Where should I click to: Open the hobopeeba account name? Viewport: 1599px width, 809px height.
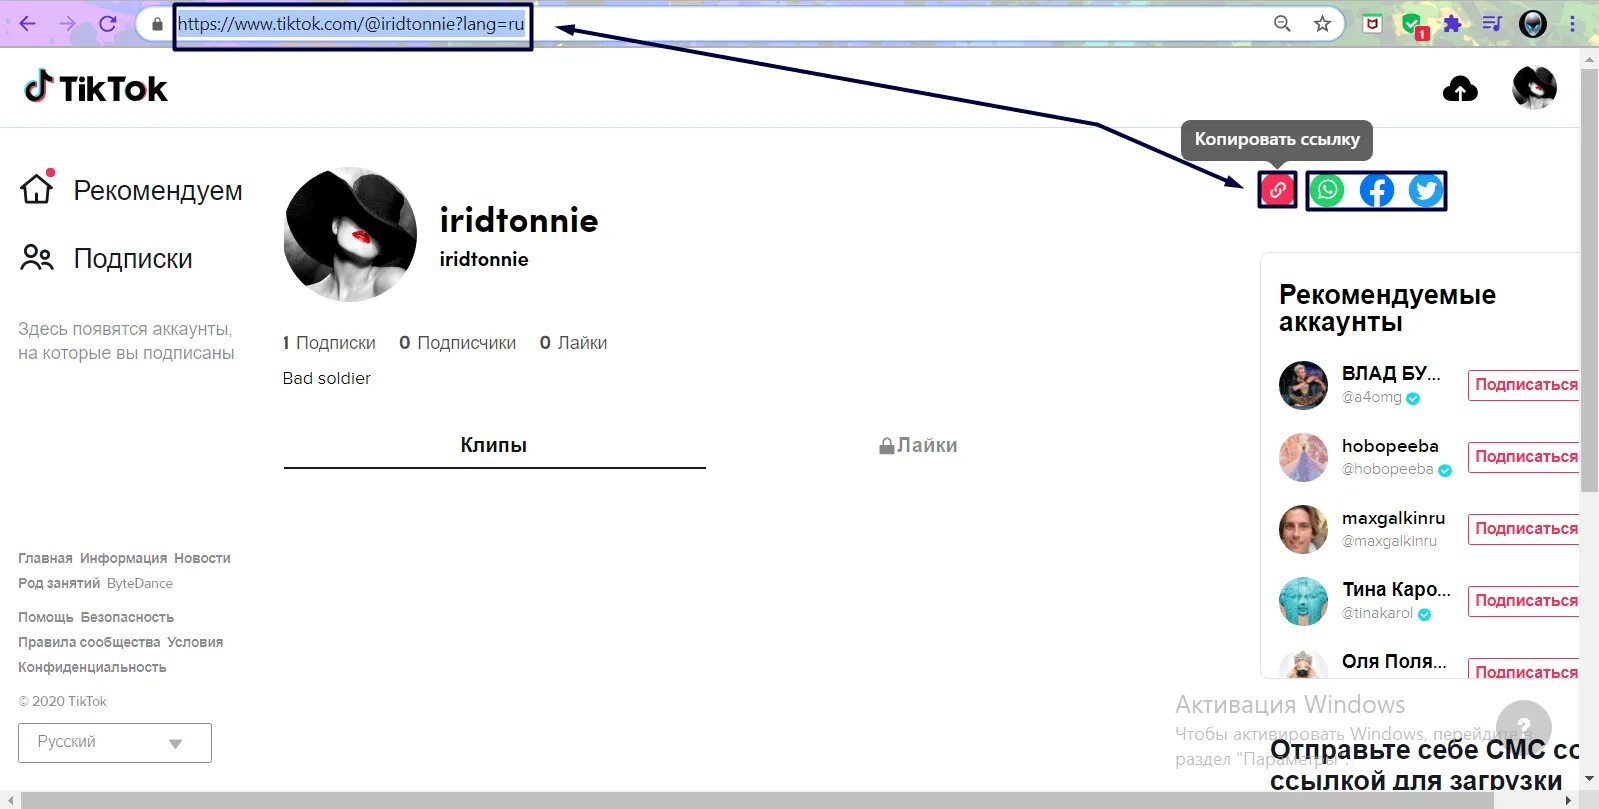[x=1390, y=446]
